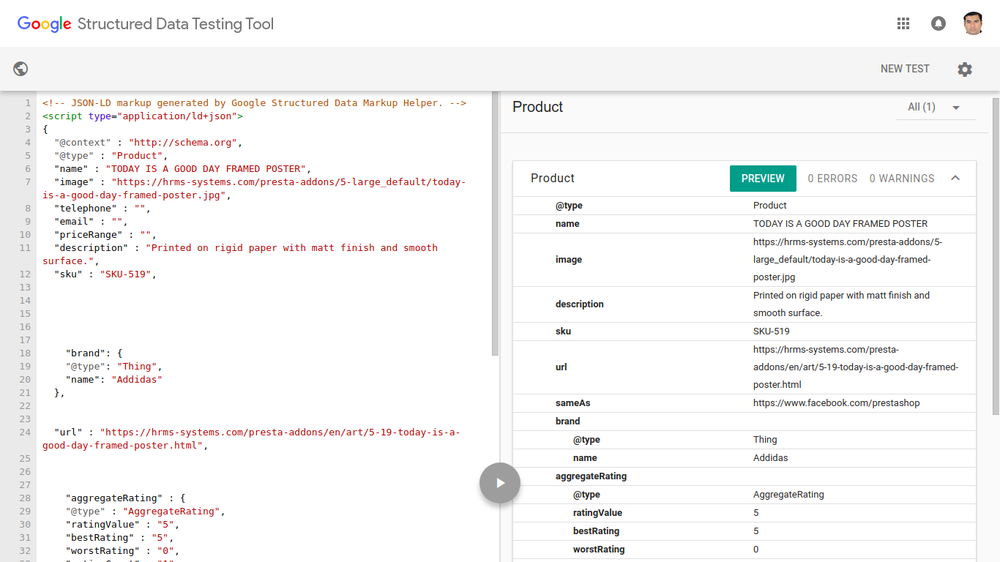Click the code editor vertical scrollbar
Screen dimensions: 1000x562
click(495, 224)
